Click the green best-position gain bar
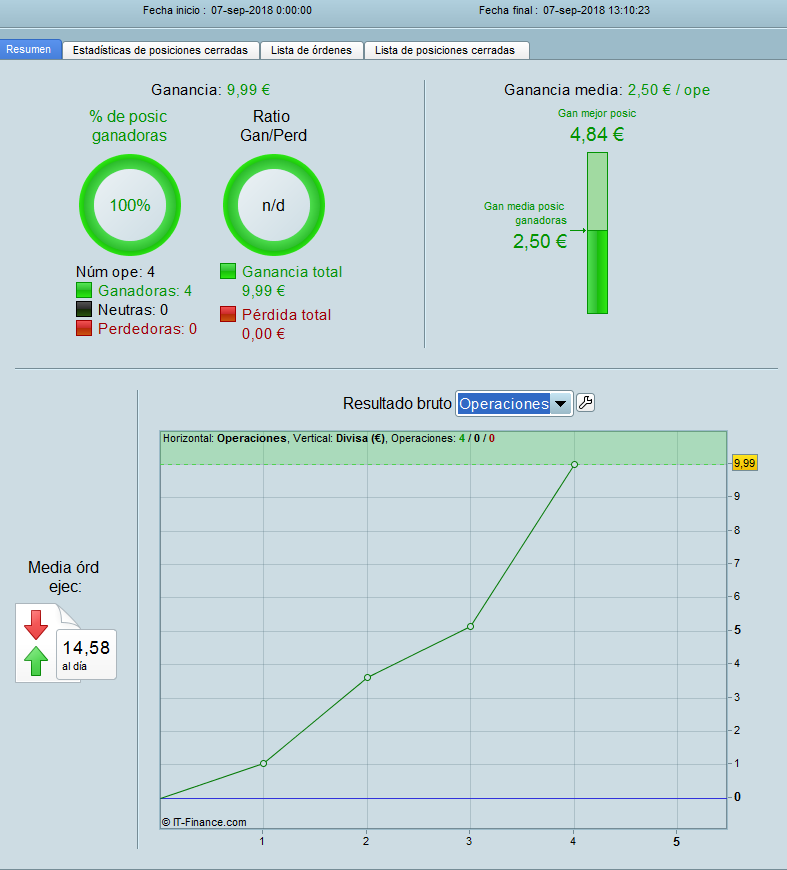The image size is (787, 870). [x=598, y=233]
